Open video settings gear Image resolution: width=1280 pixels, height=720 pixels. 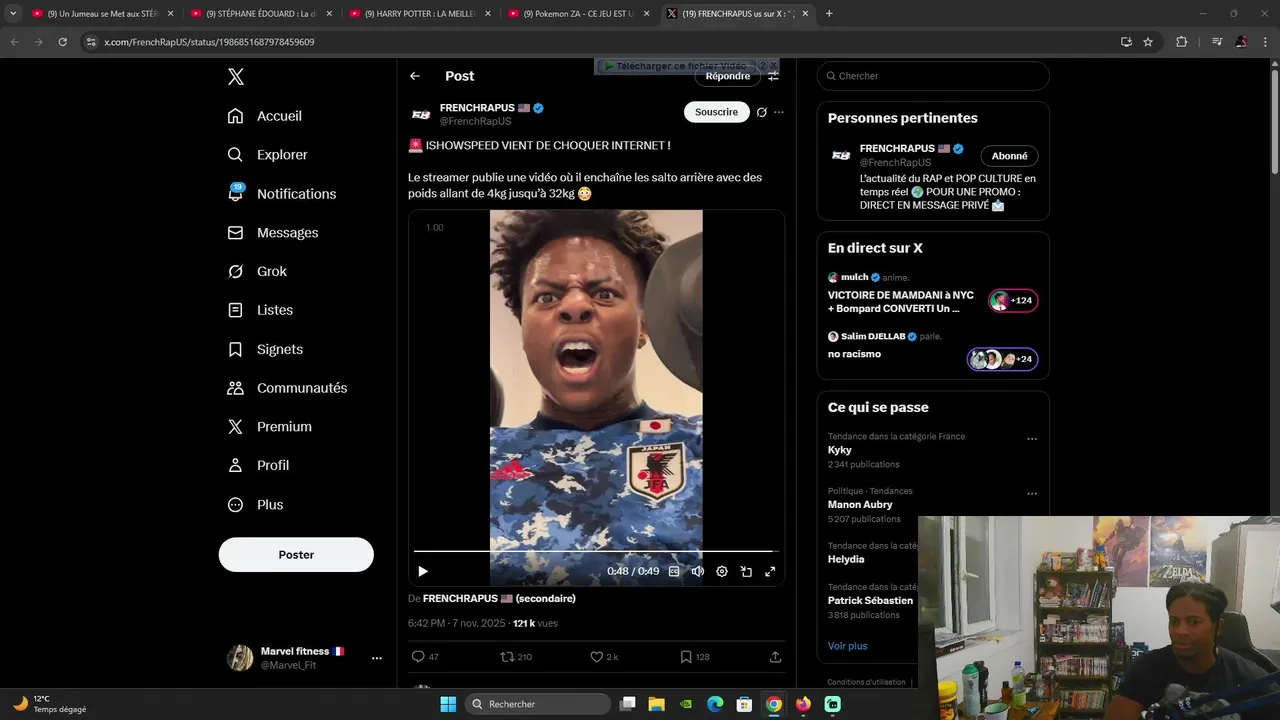click(x=722, y=572)
